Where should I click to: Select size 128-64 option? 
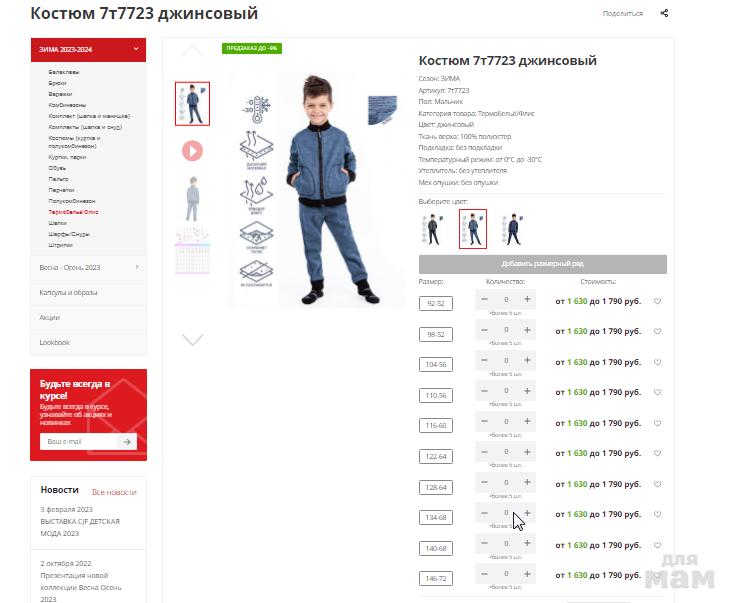(436, 487)
